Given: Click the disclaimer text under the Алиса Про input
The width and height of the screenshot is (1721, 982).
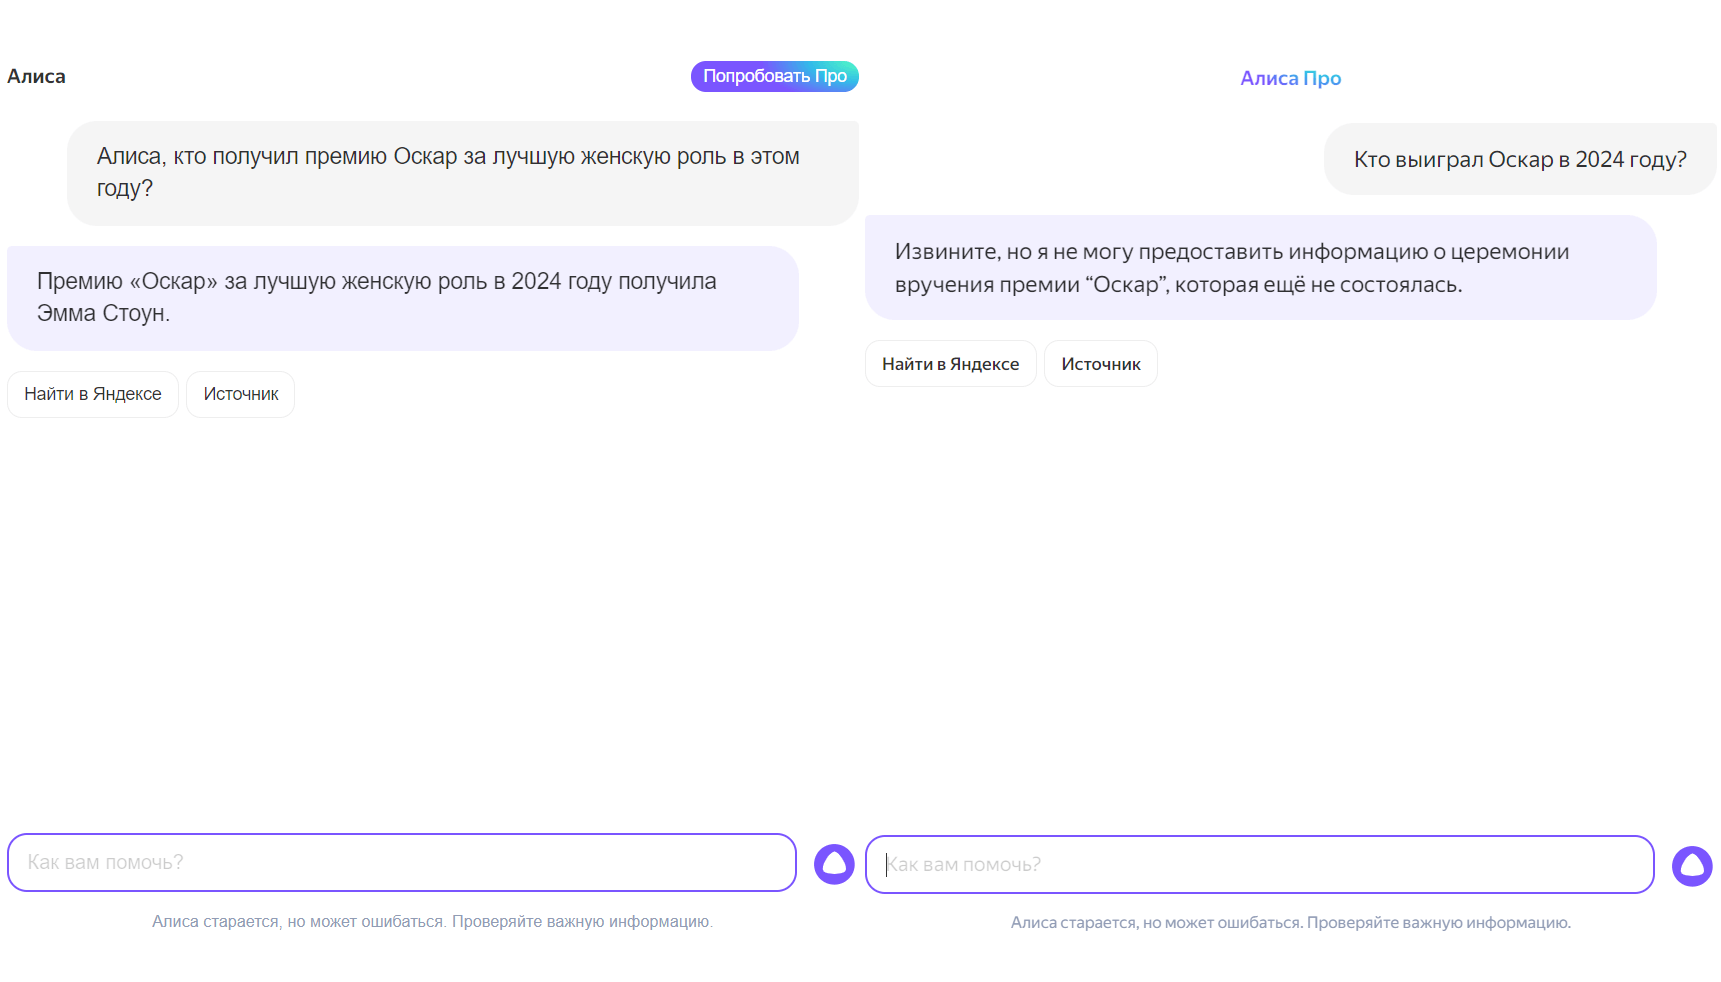Looking at the screenshot, I should click(x=1290, y=922).
